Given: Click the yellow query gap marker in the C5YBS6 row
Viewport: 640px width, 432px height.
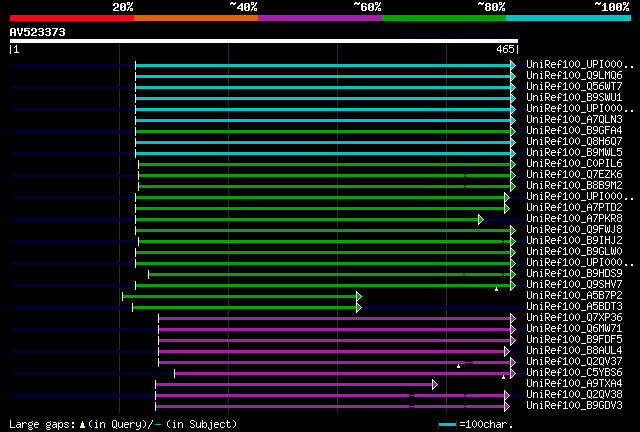Looking at the screenshot, I should [503, 377].
